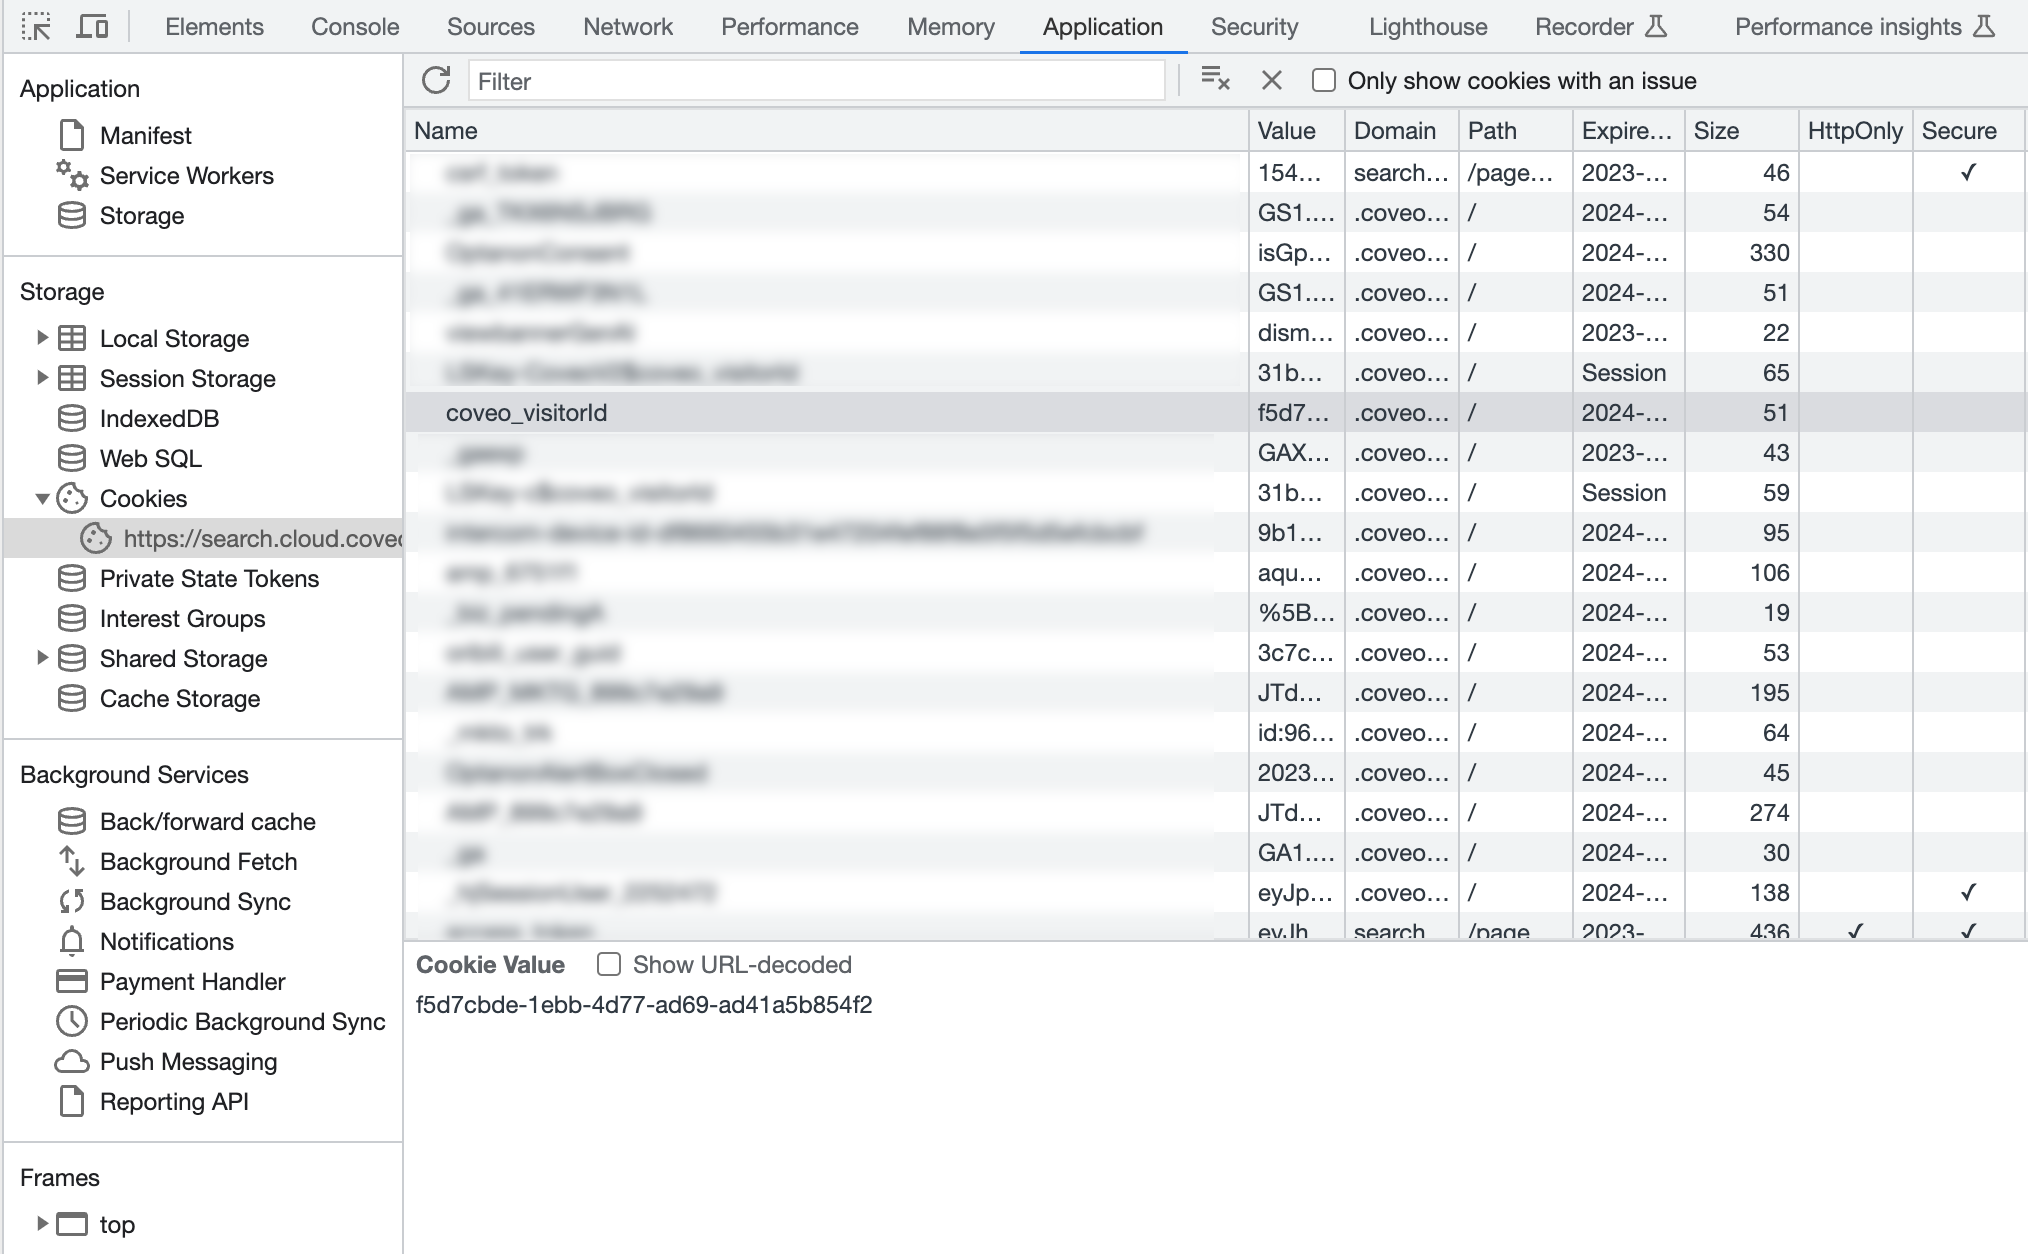2028x1254 pixels.
Task: Click the cookie Filter input field
Action: 816,81
